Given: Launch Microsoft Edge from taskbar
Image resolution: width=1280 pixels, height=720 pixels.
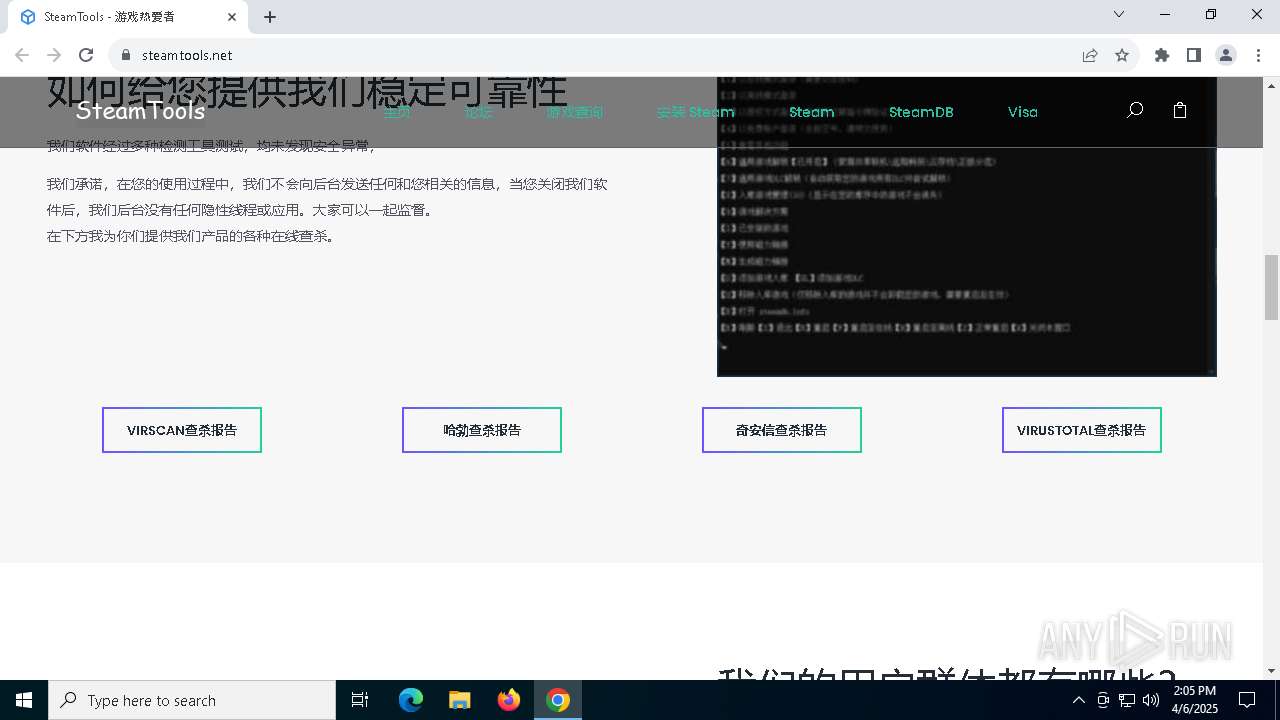Looking at the screenshot, I should point(411,700).
